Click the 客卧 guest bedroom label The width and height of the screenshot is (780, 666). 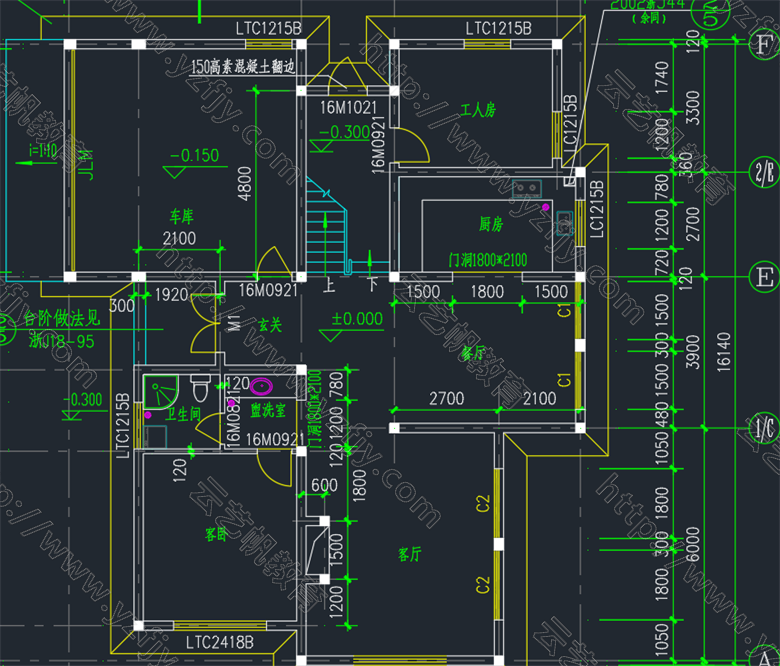216,534
